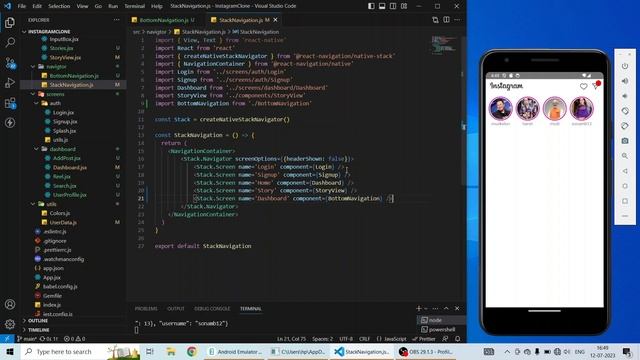This screenshot has width=640, height=360.
Task: Maximize the terminal panel with caret icon
Action: pyautogui.click(x=446, y=309)
